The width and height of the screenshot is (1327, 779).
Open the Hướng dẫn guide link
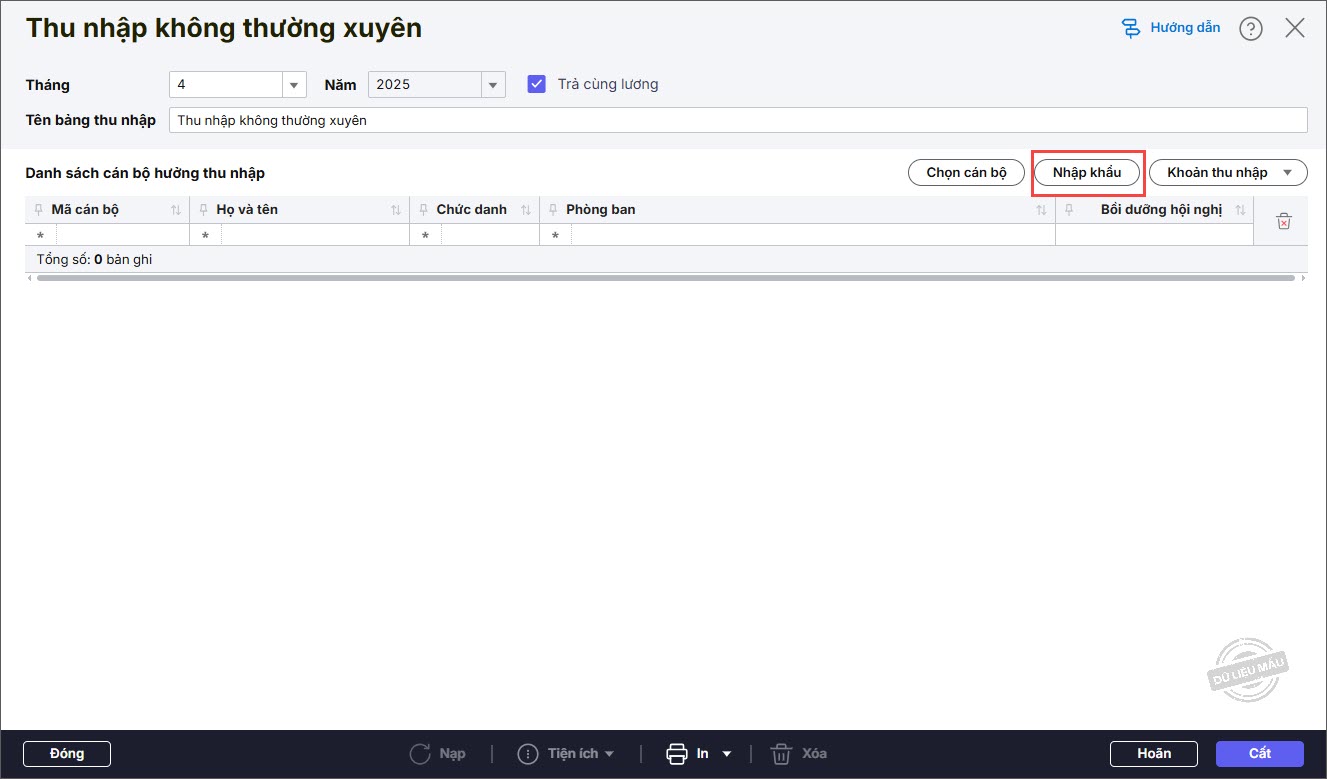tap(1171, 28)
